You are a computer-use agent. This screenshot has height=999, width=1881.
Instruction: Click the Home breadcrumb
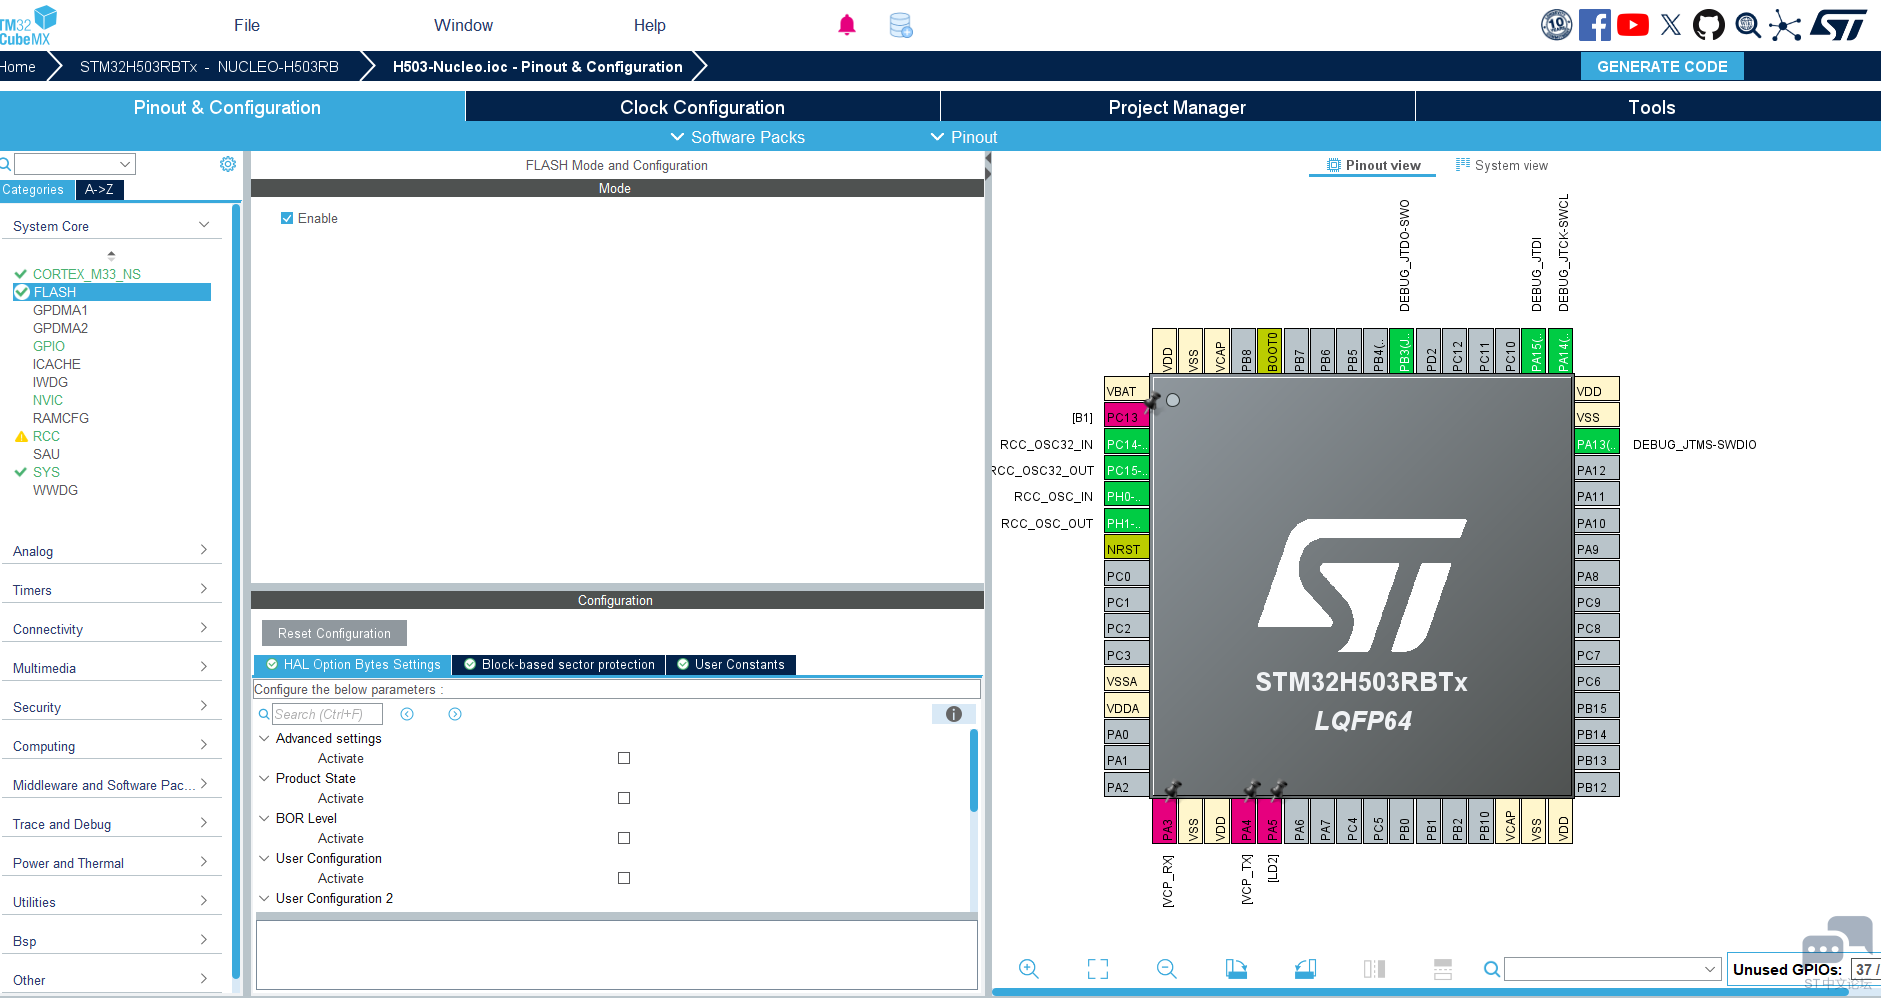[18, 66]
